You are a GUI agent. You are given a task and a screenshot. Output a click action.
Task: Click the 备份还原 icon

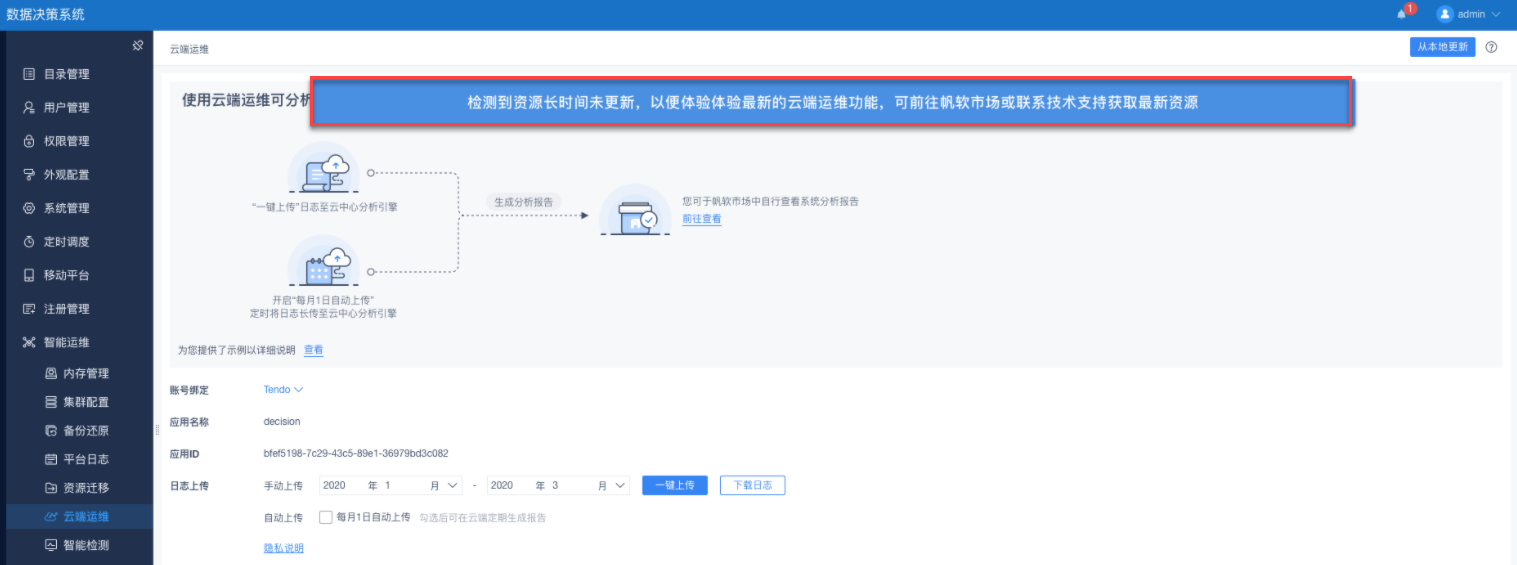click(52, 431)
